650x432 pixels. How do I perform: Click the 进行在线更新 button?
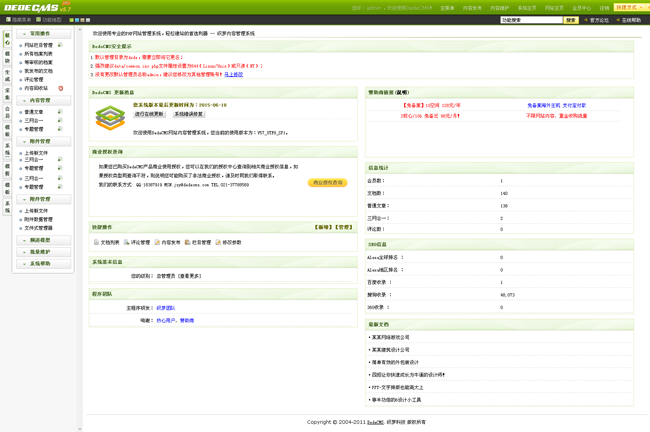(149, 114)
